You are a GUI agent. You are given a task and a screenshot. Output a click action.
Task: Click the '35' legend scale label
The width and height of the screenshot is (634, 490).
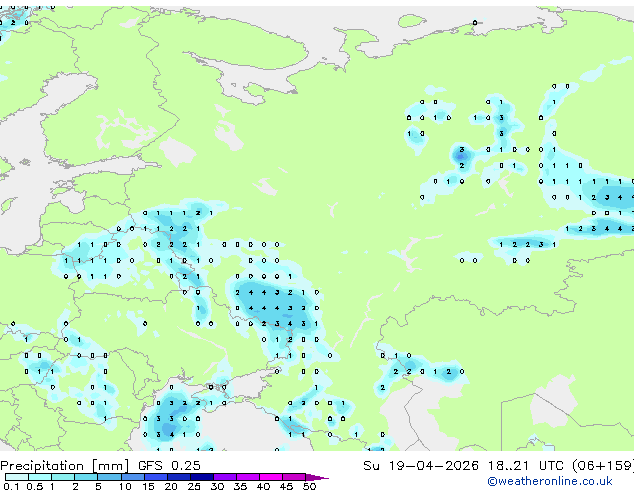240,486
